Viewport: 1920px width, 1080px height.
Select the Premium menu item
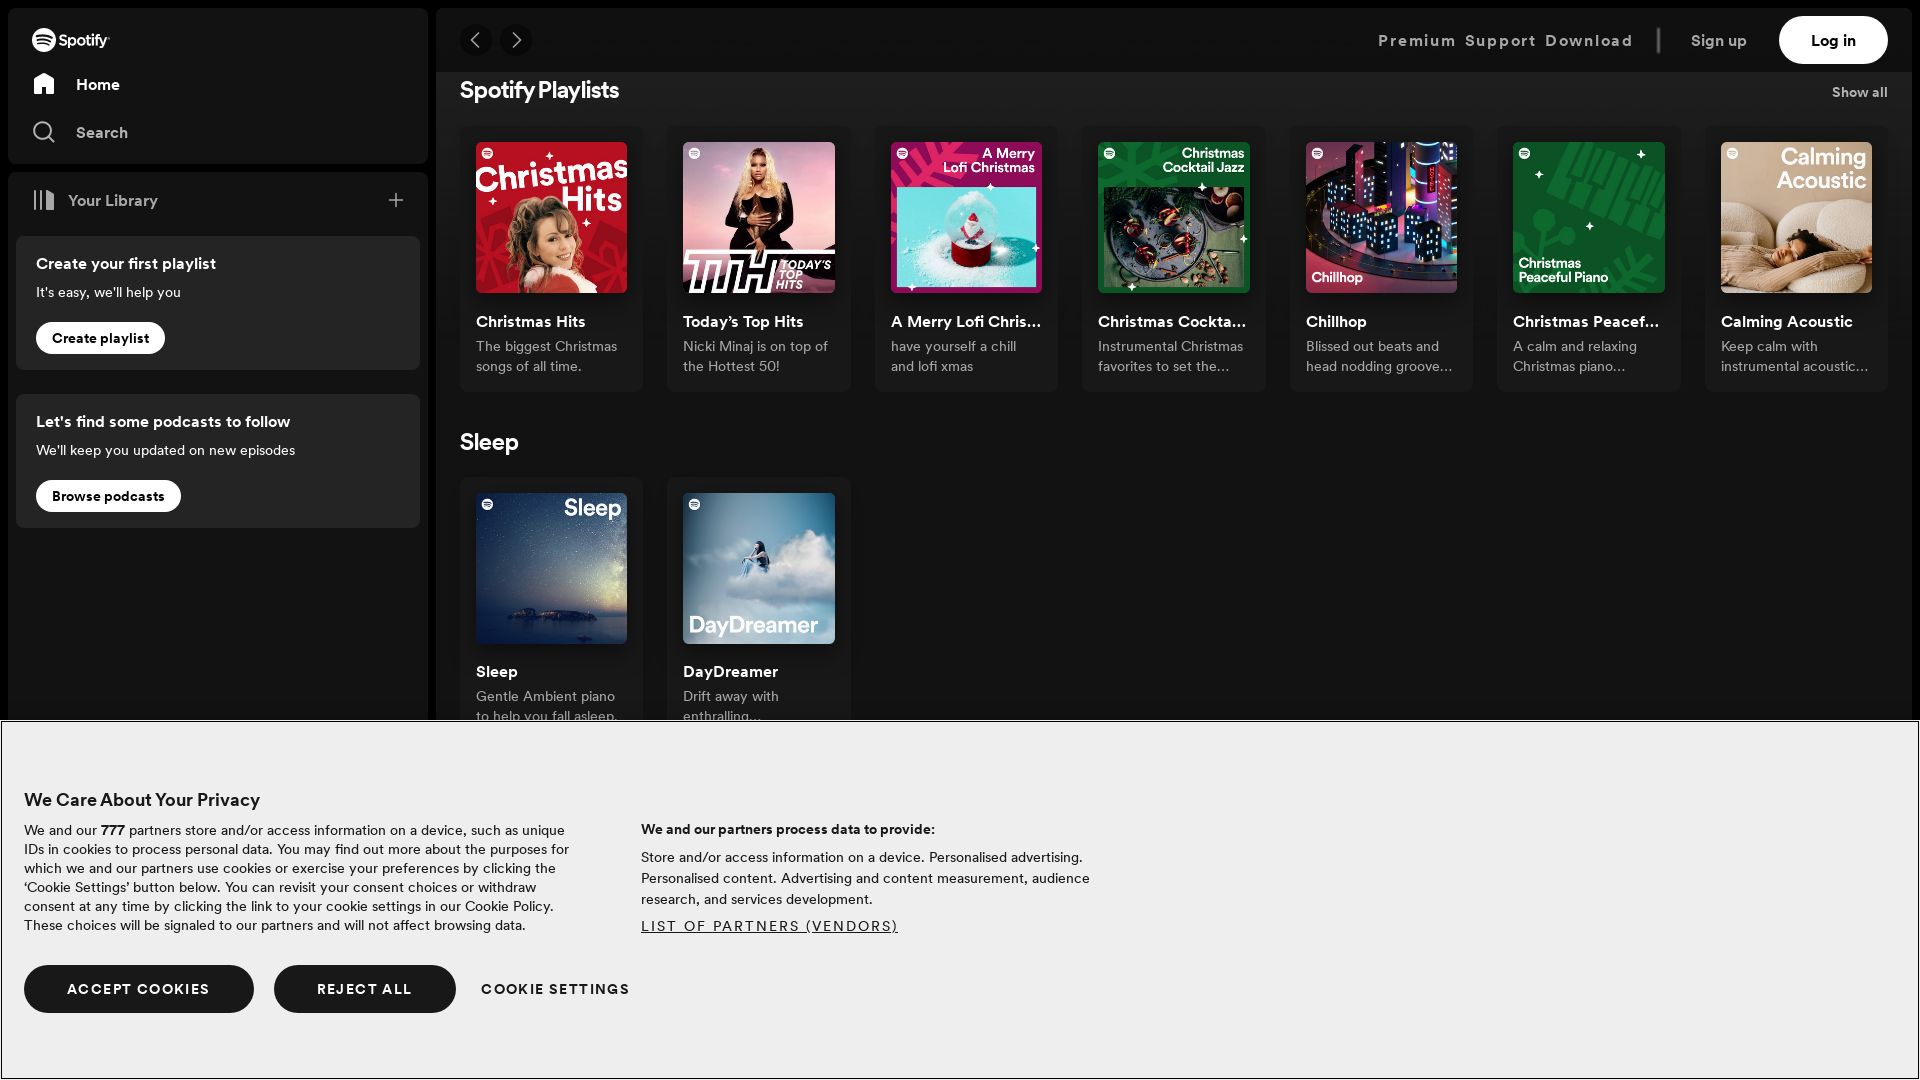coord(1416,40)
